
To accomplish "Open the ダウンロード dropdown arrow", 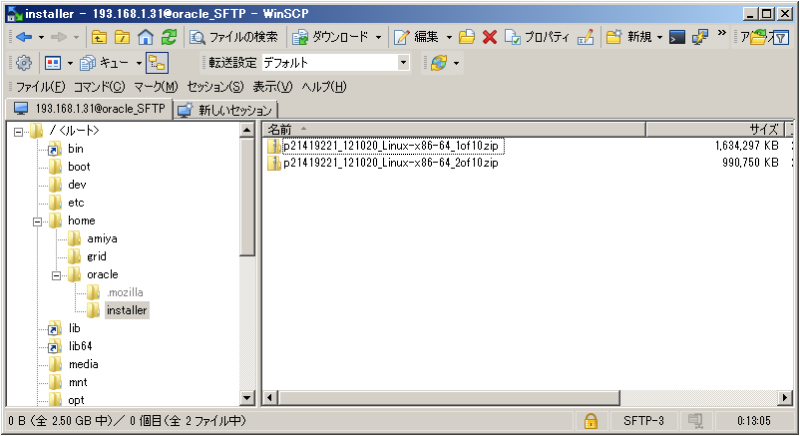I will coord(378,37).
